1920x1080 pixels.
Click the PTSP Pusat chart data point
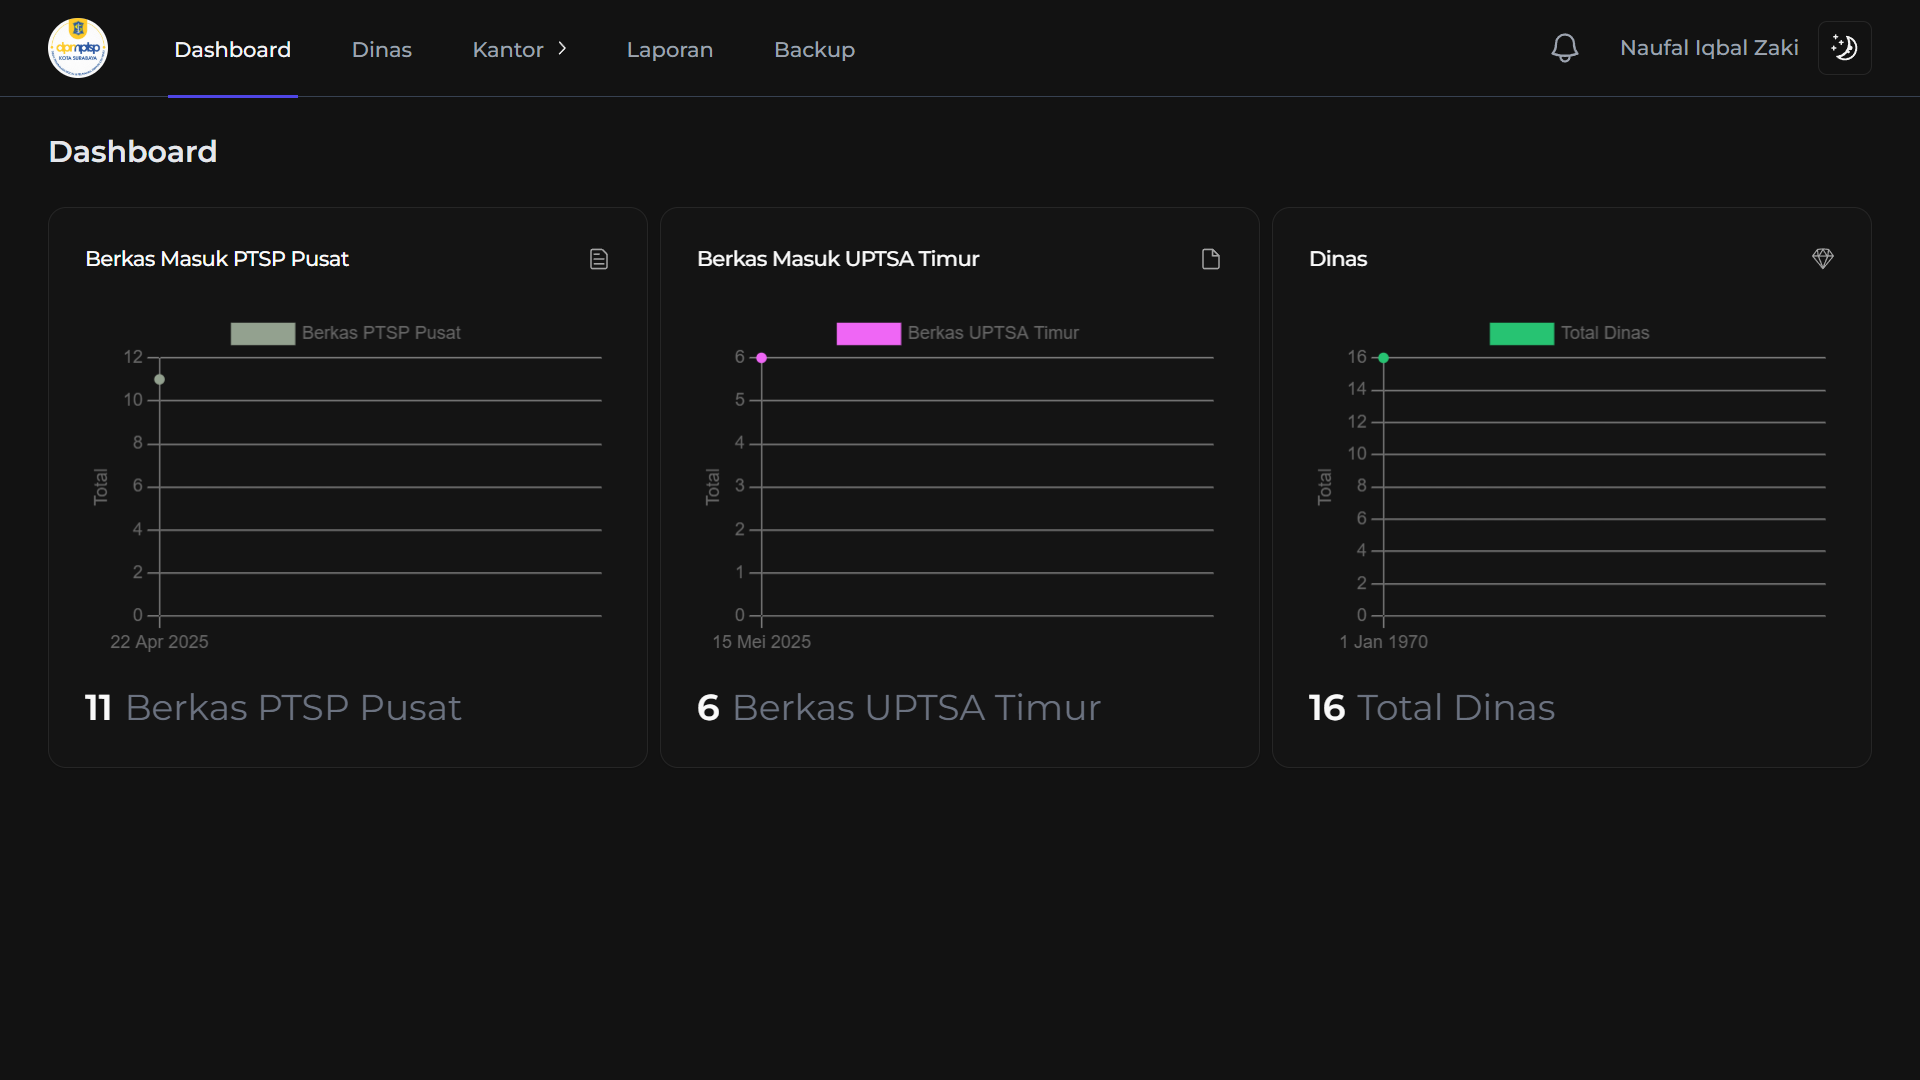[159, 379]
